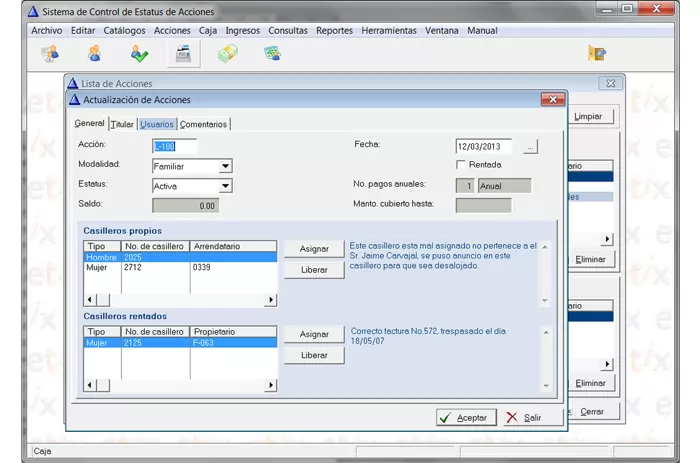Click the first toolbar icon with shield
This screenshot has height=463, width=700.
coord(50,54)
